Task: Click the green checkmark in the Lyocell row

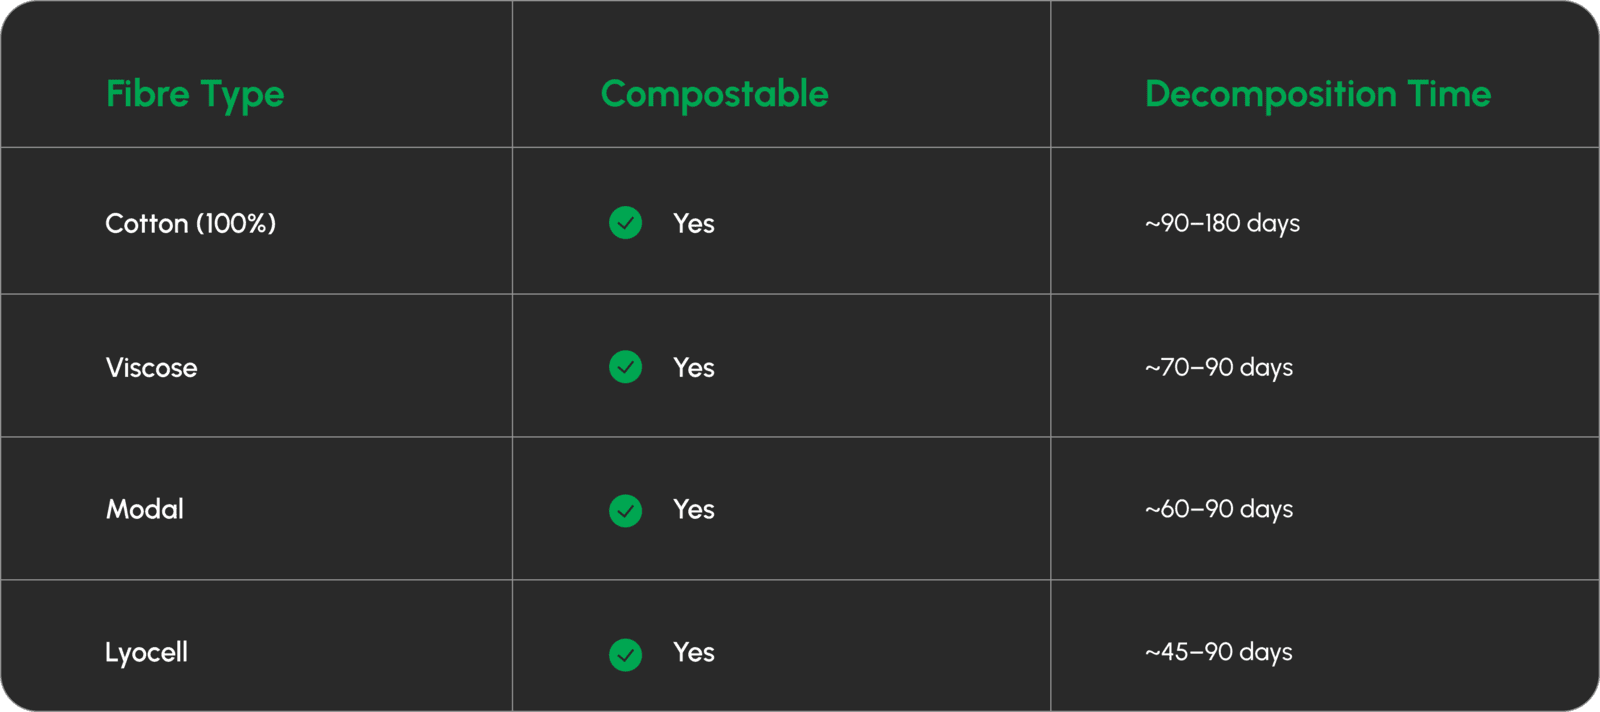Action: coord(626,654)
